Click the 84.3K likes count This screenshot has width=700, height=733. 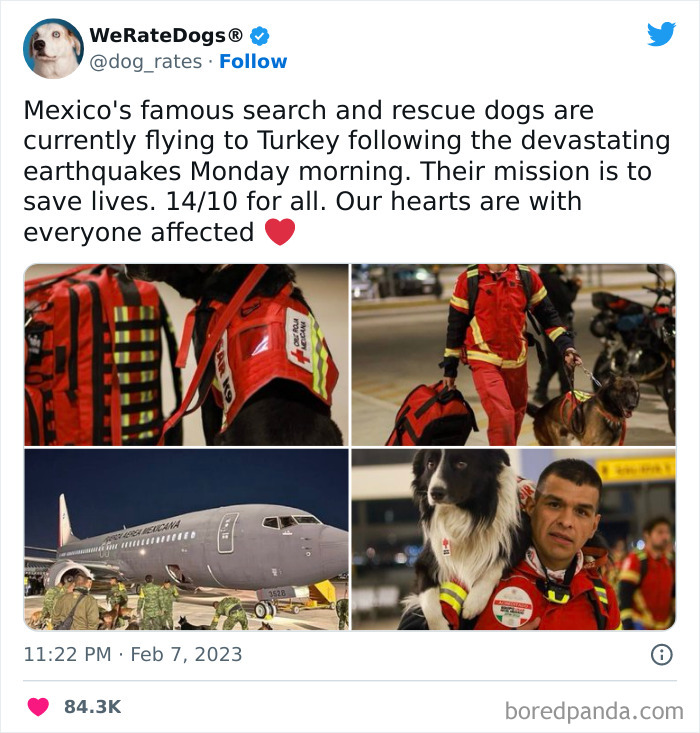[93, 707]
